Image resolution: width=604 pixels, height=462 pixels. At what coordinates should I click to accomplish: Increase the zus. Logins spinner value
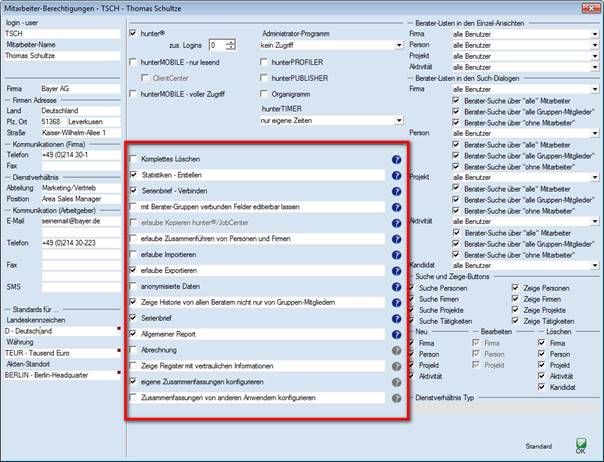tap(232, 42)
